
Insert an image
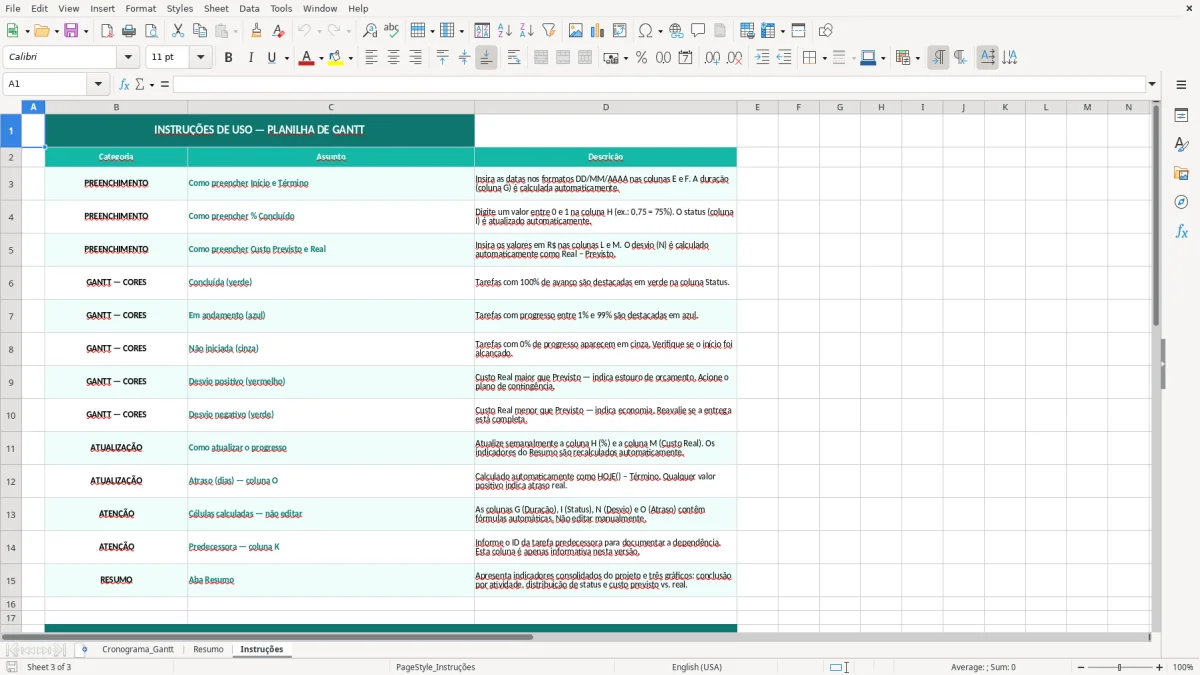[x=577, y=31]
